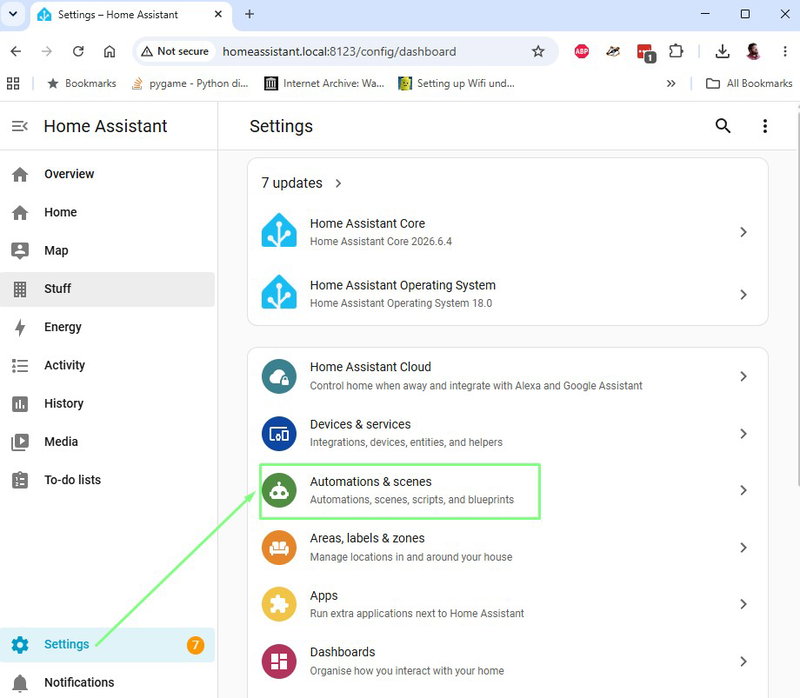Collapse the Home Assistant sidebar menu icon

[20, 126]
